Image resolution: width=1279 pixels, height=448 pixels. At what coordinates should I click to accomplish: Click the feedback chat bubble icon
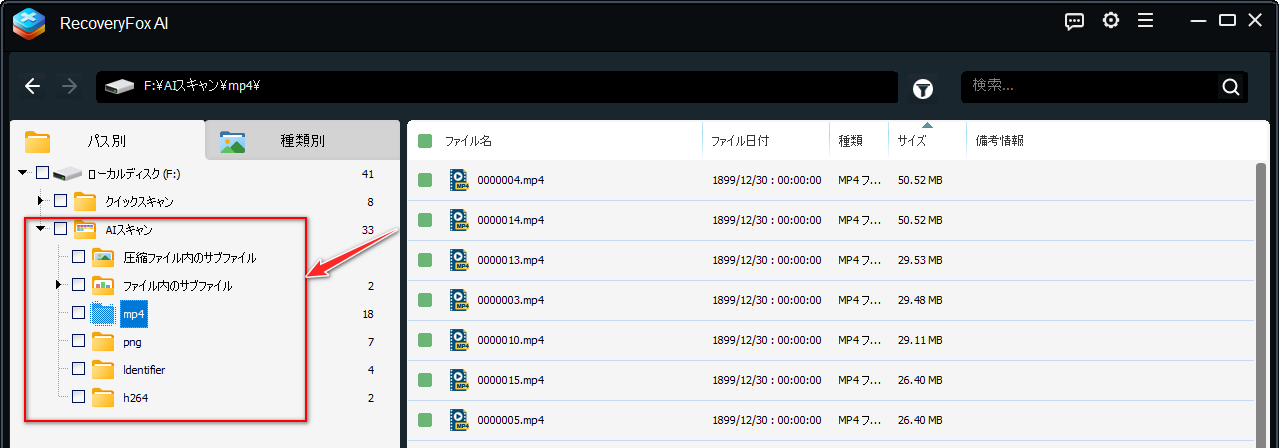pos(1075,21)
